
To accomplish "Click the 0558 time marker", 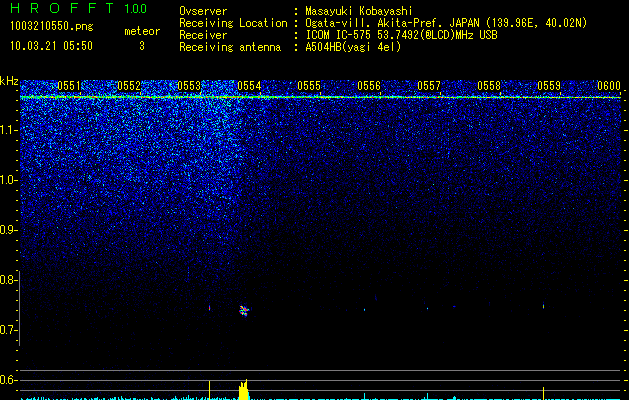I will click(489, 86).
